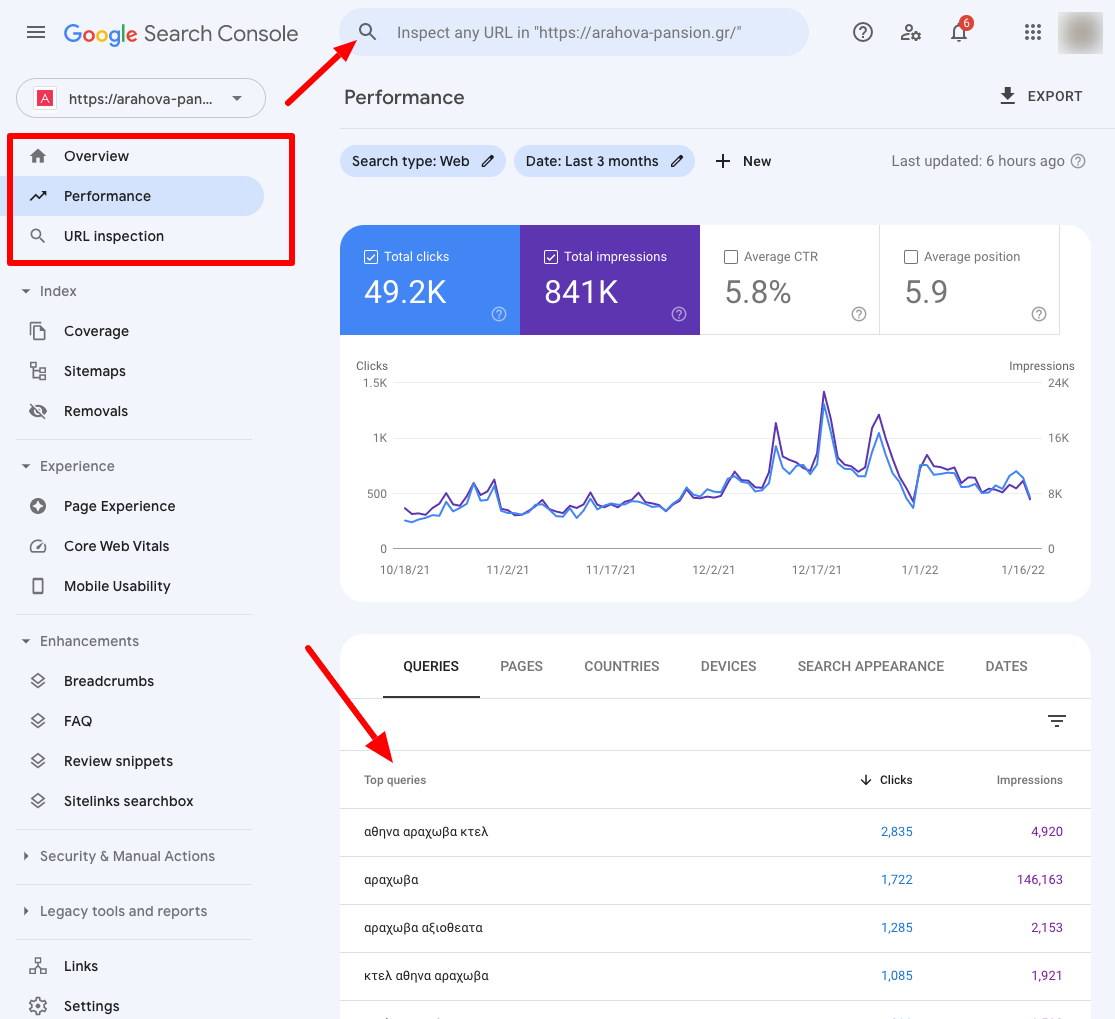Switch to the Pages tab
Screen dimensions: 1115x1019
(521, 666)
